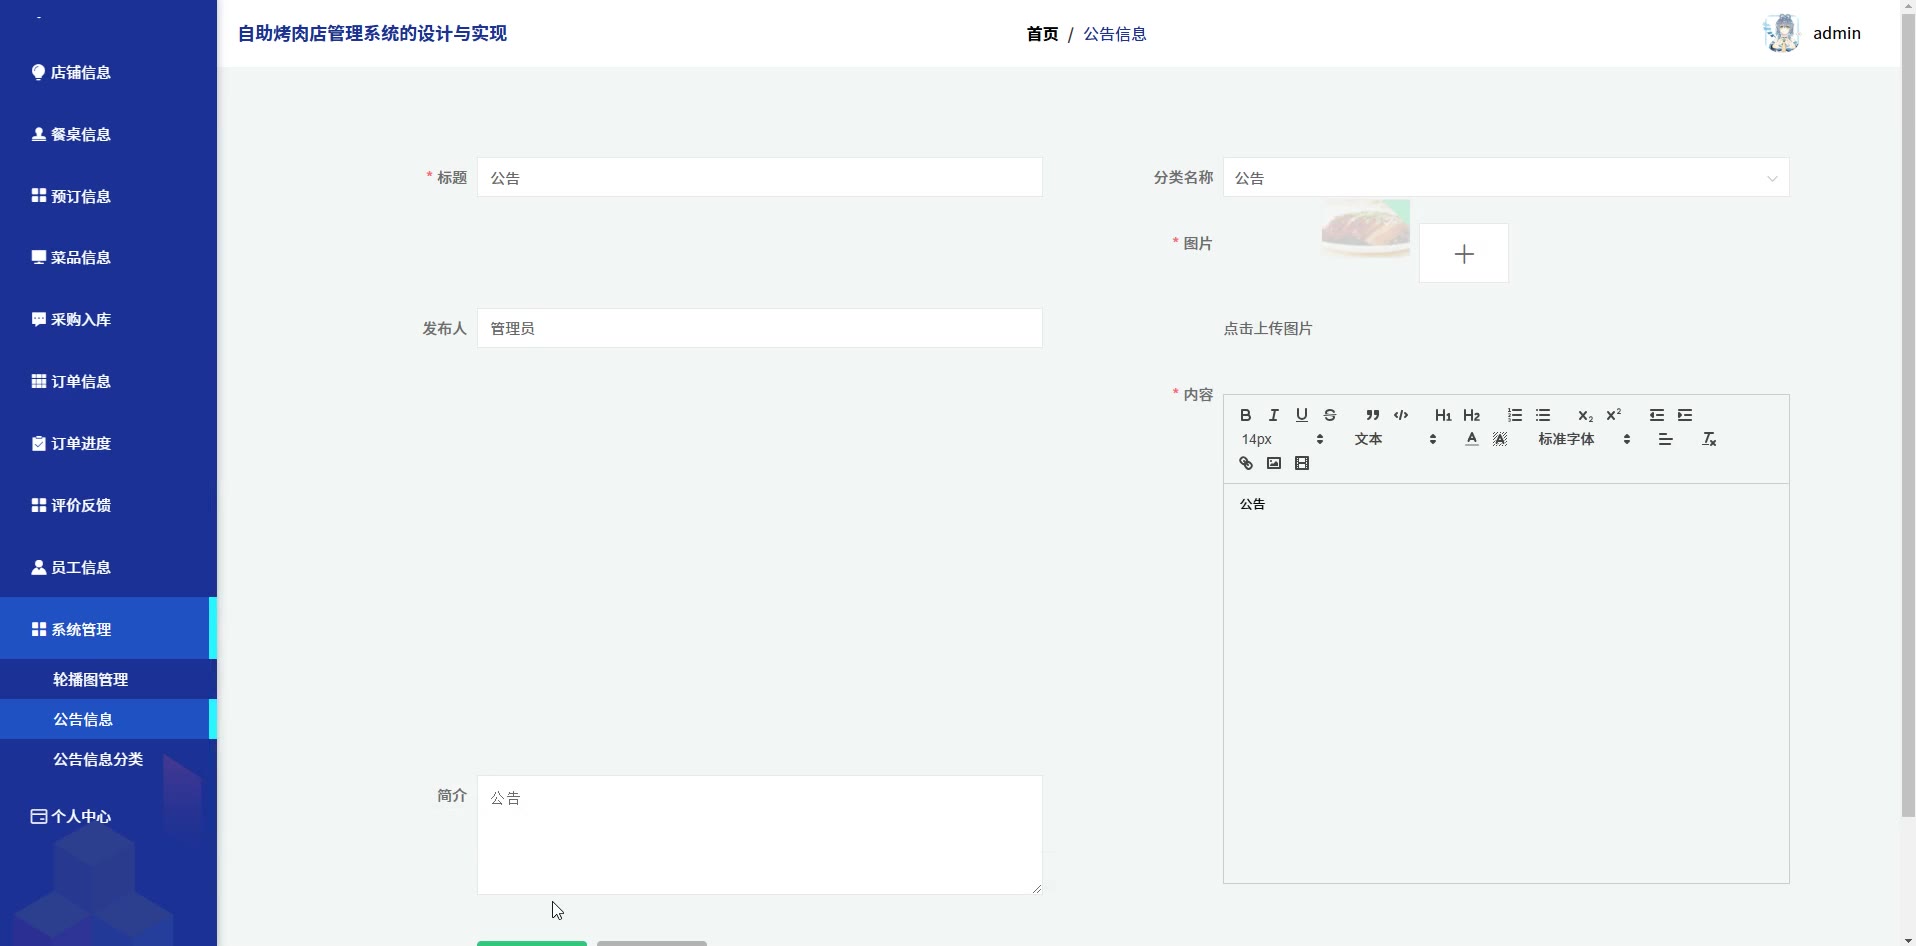Click the plus button to upload image
1916x946 pixels.
[x=1463, y=254]
